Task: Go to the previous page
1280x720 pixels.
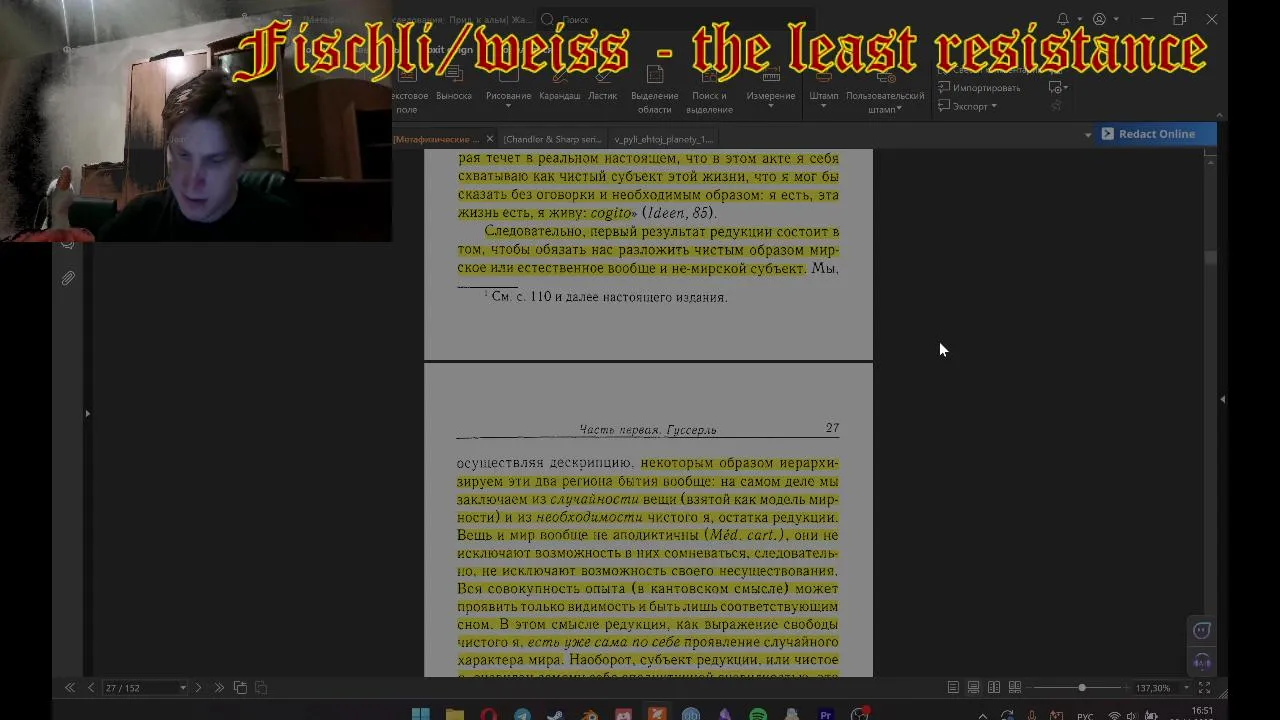Action: (90, 687)
